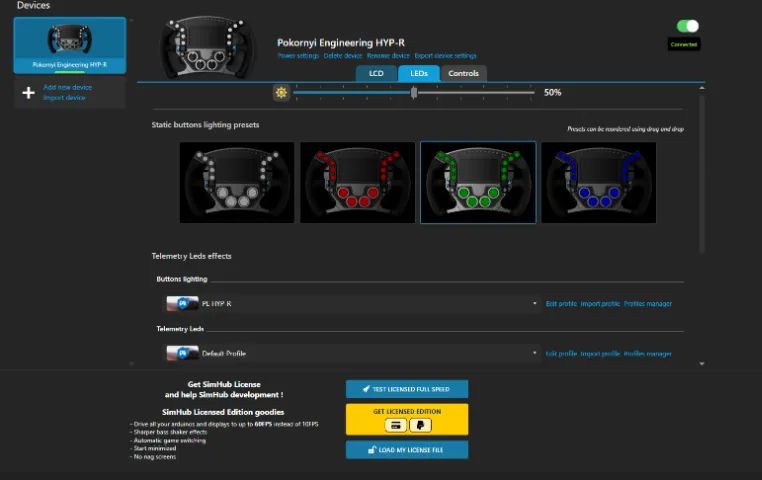Click the brightness sun icon beside the slider

pyautogui.click(x=281, y=92)
